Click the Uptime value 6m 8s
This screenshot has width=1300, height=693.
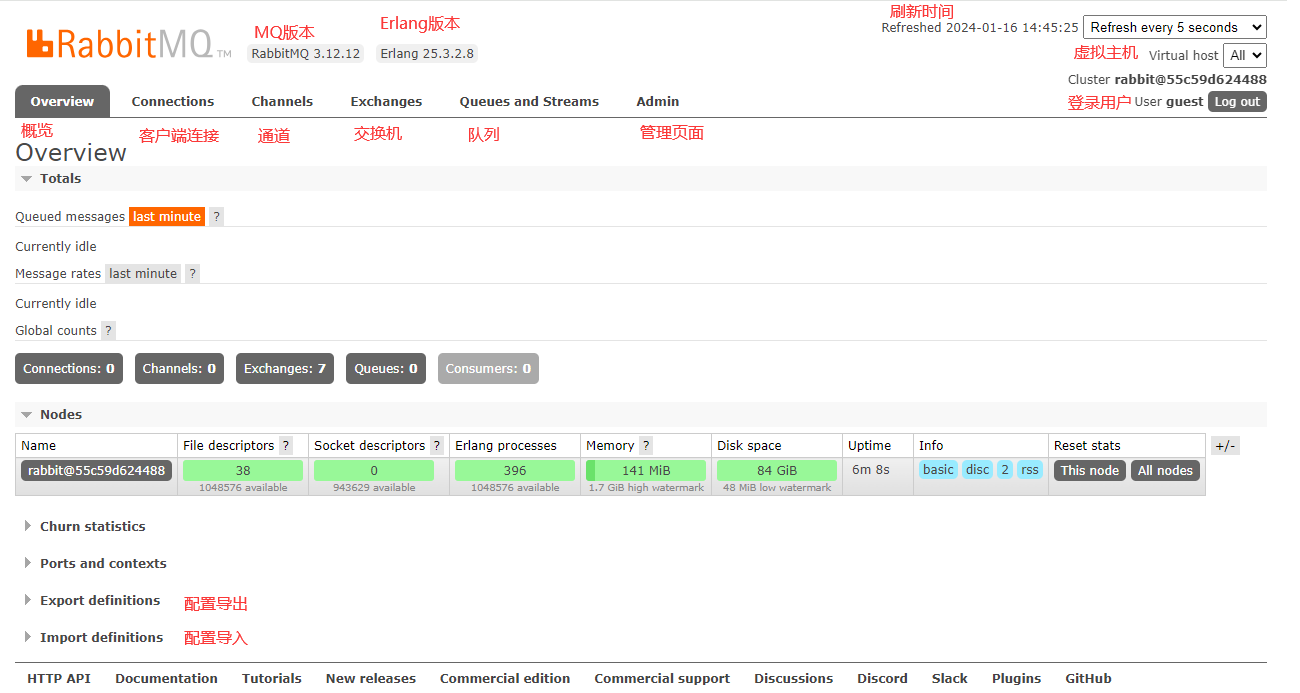(871, 470)
